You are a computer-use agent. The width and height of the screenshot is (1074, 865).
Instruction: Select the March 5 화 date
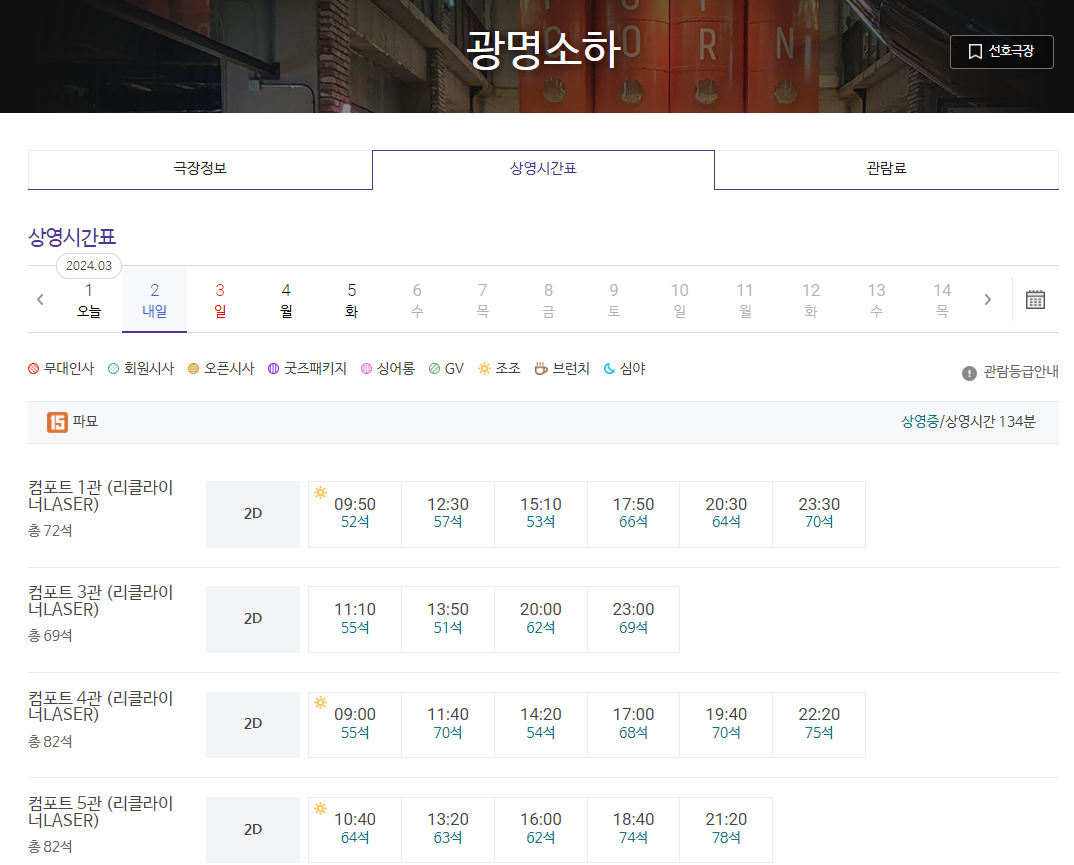351,299
